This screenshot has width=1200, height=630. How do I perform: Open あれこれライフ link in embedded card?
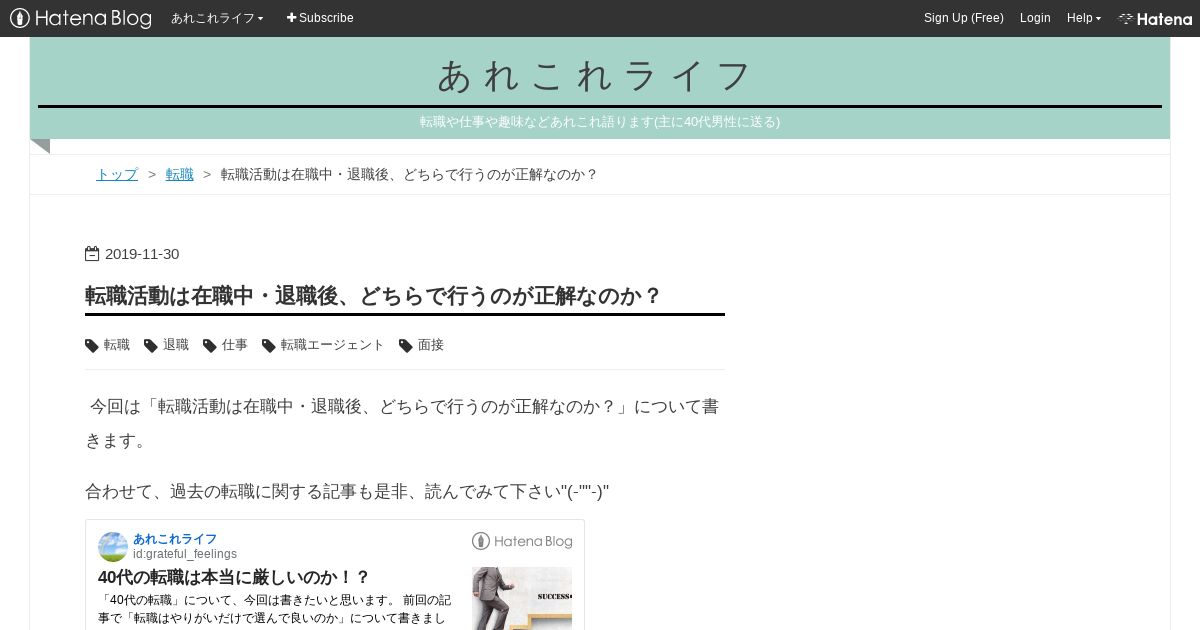pyautogui.click(x=175, y=539)
